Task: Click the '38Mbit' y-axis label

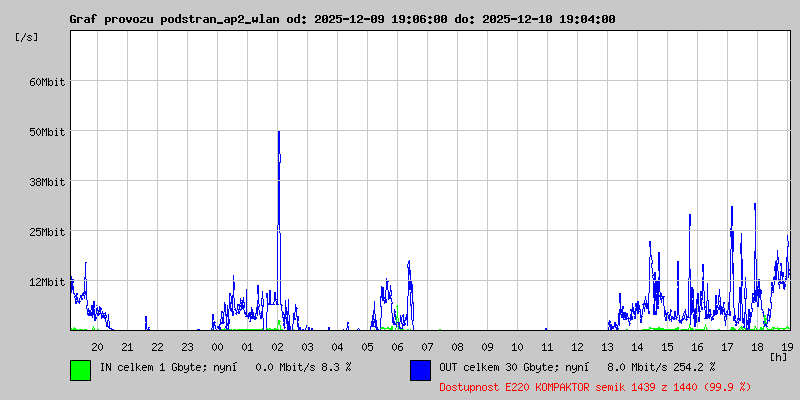Action: pos(47,182)
